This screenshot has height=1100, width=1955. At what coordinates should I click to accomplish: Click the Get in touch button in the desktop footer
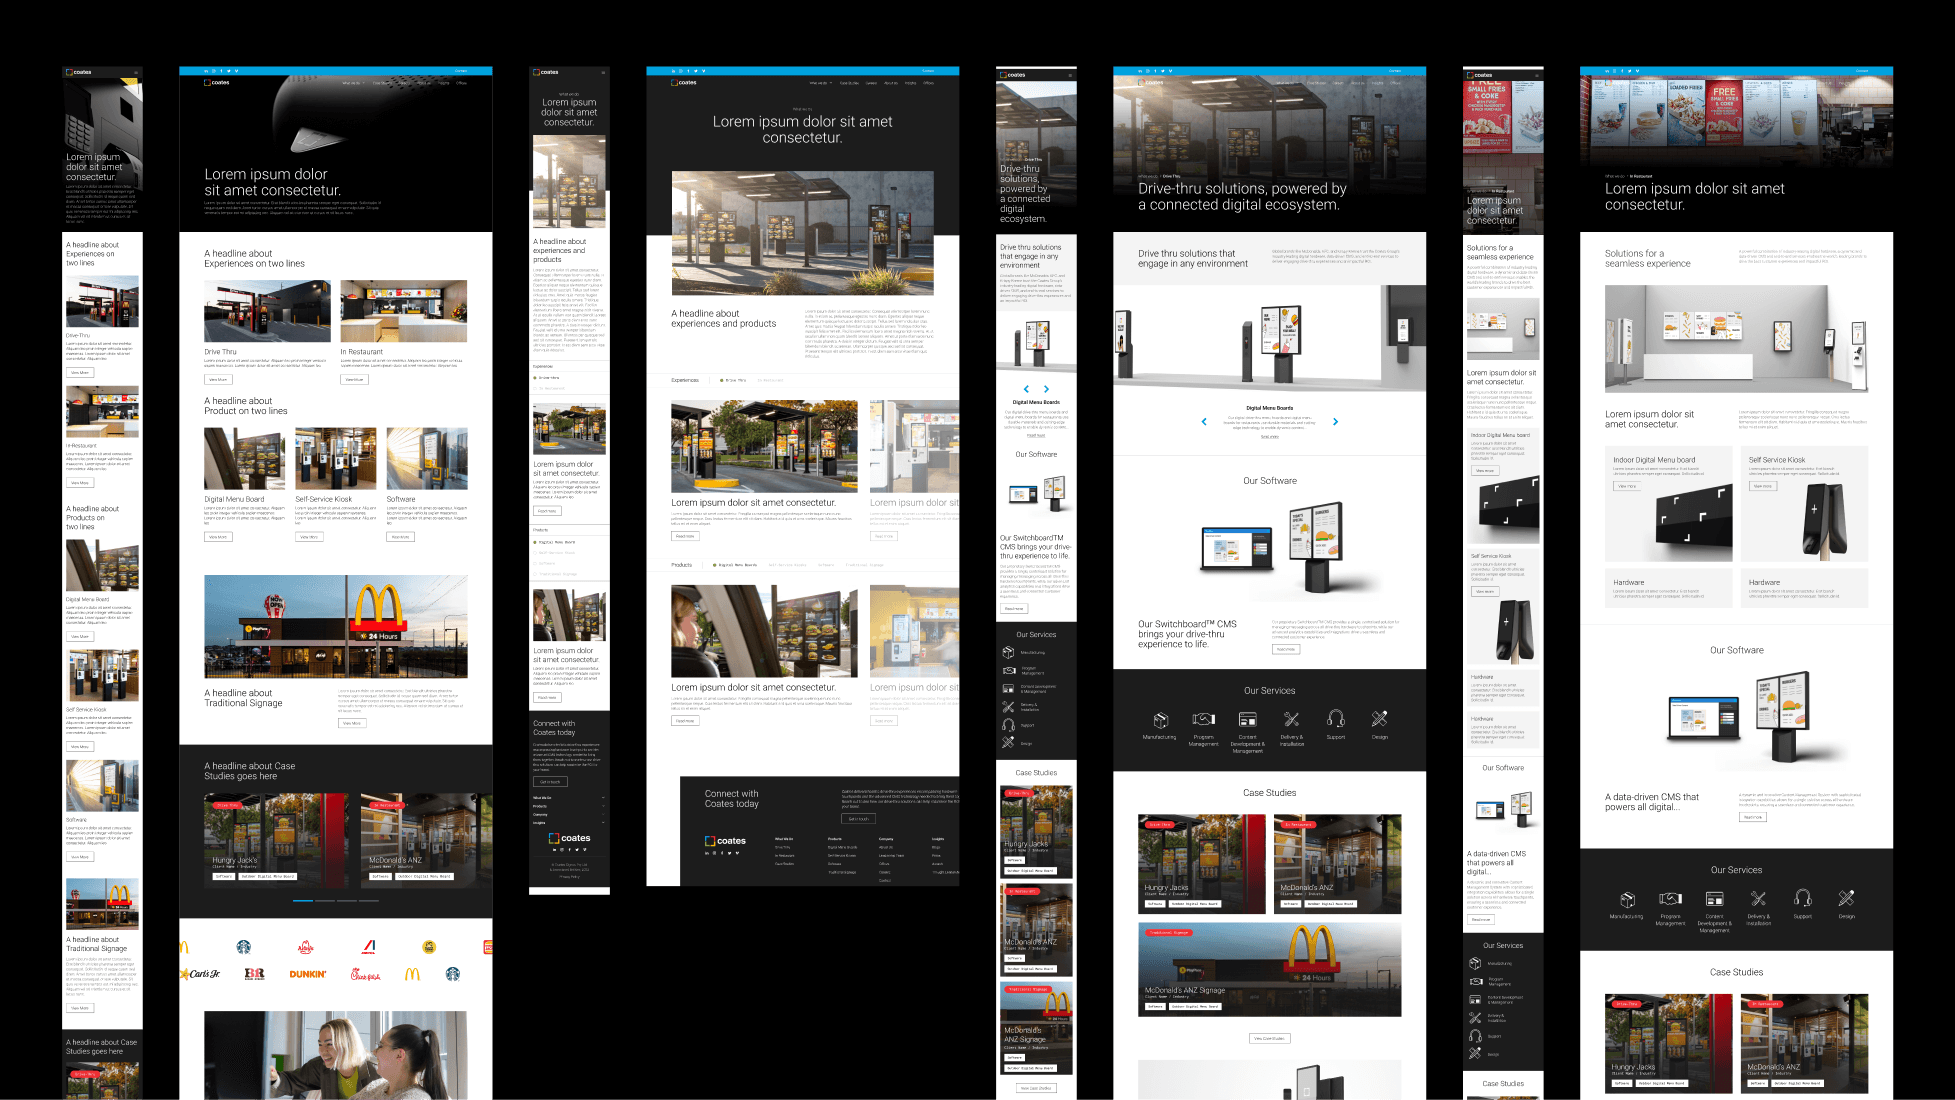click(x=859, y=819)
